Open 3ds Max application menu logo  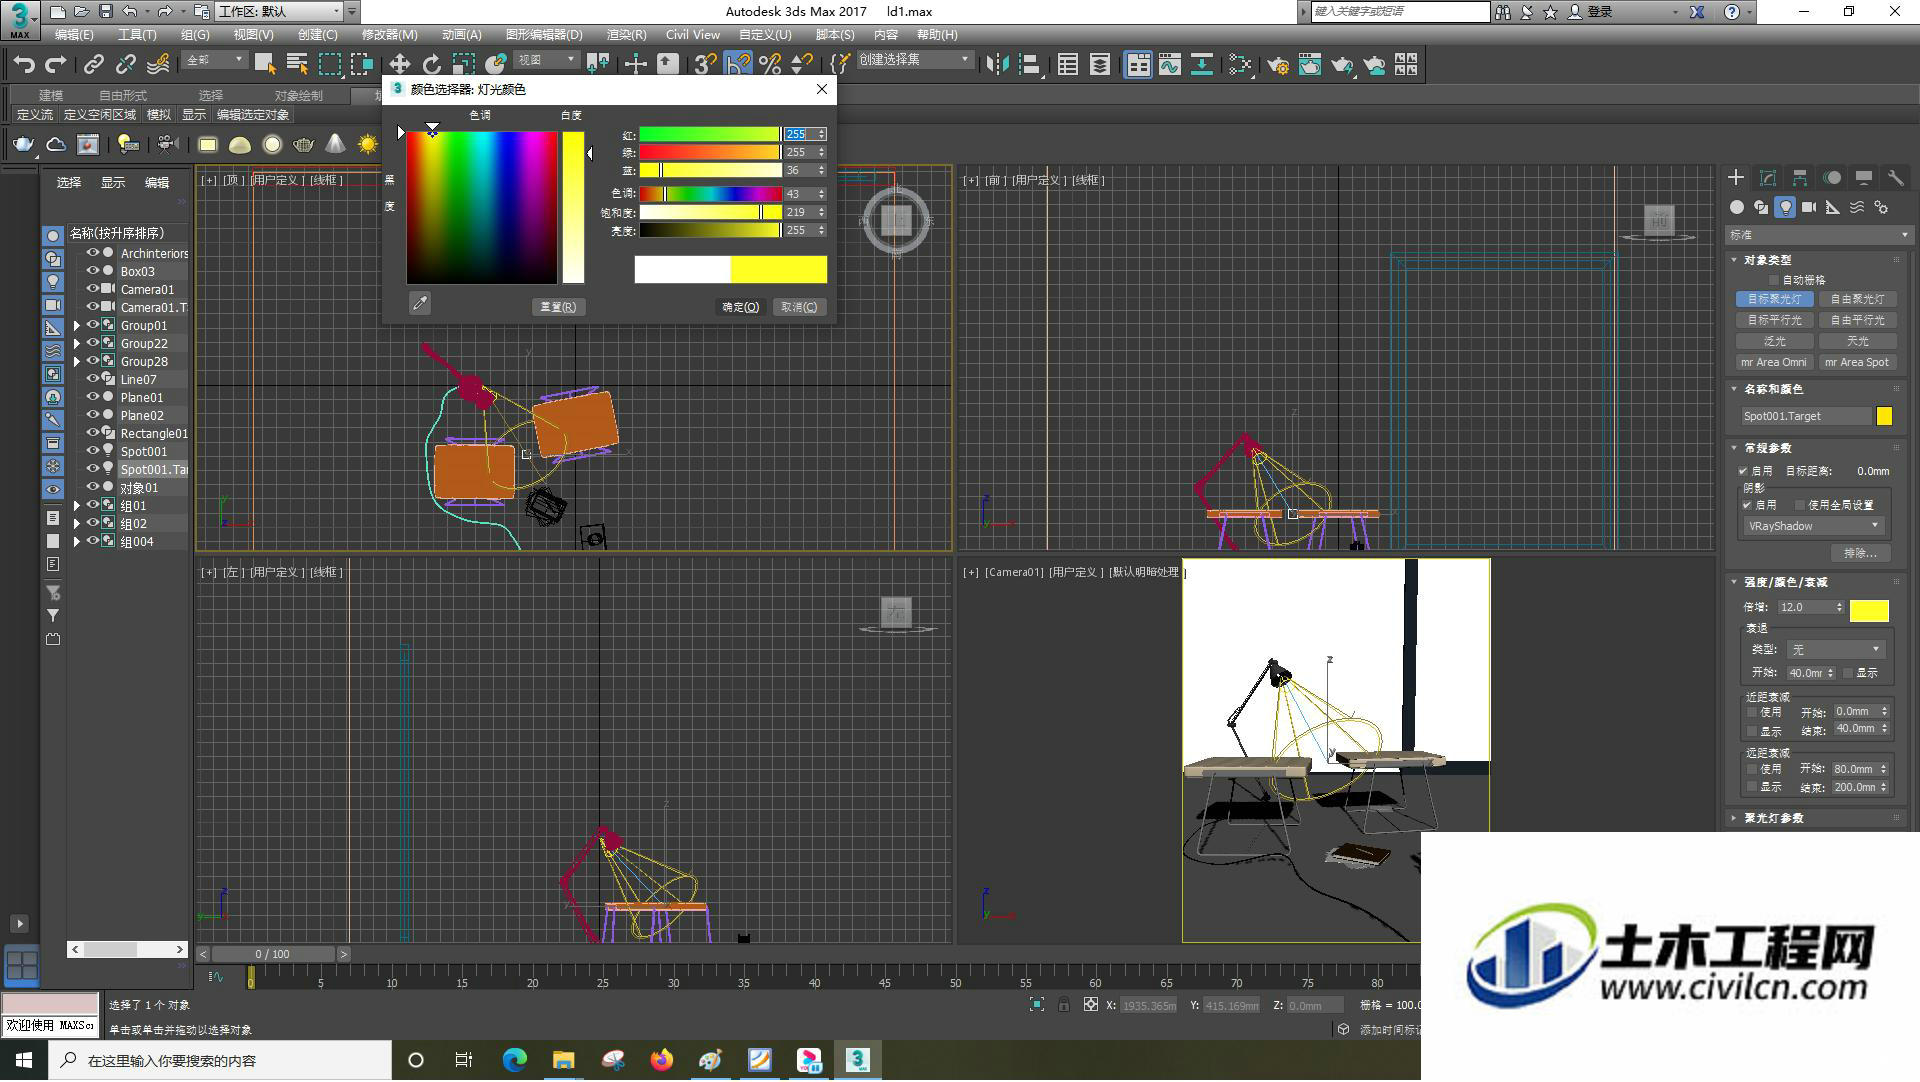(20, 19)
